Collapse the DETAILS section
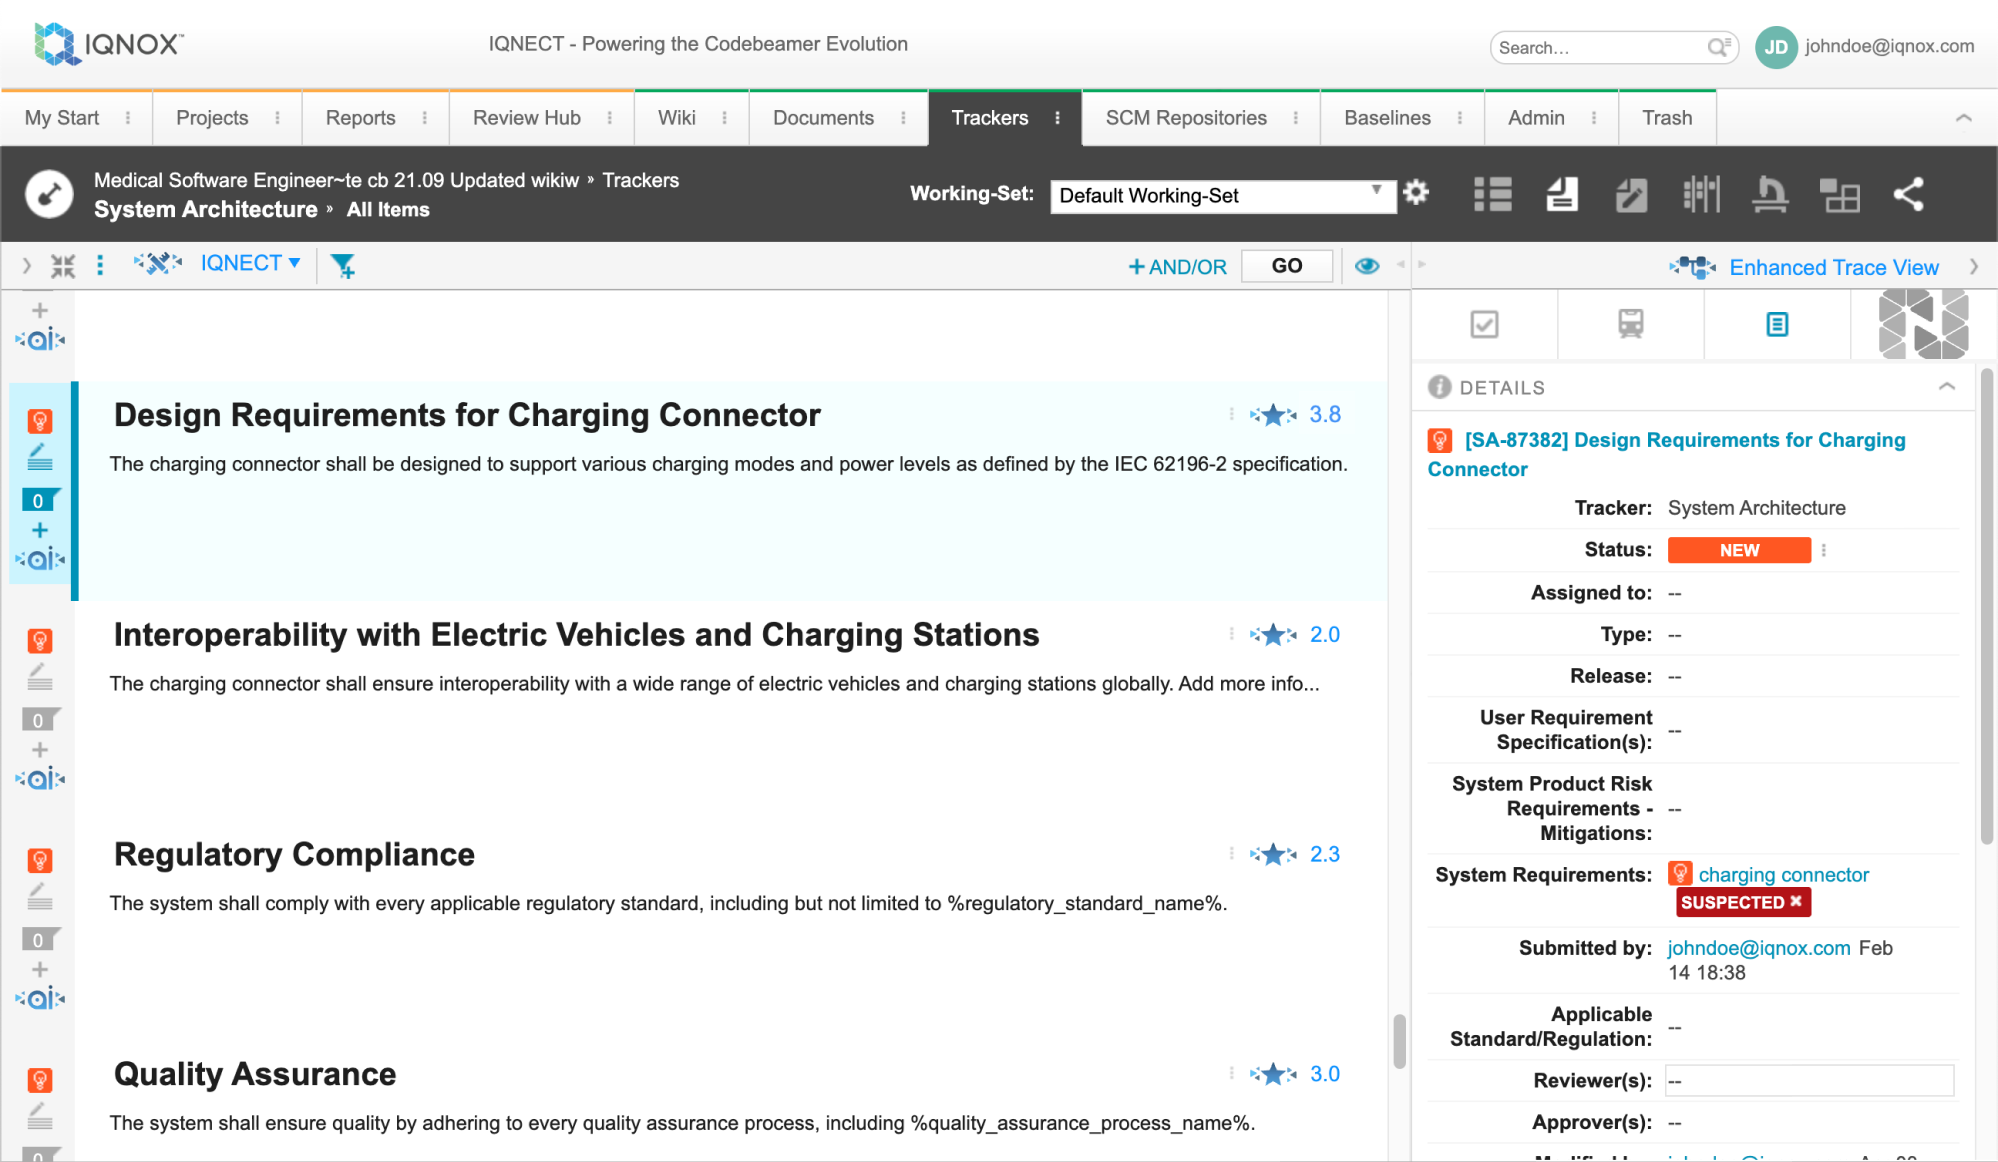The width and height of the screenshot is (1998, 1162). 1946,387
